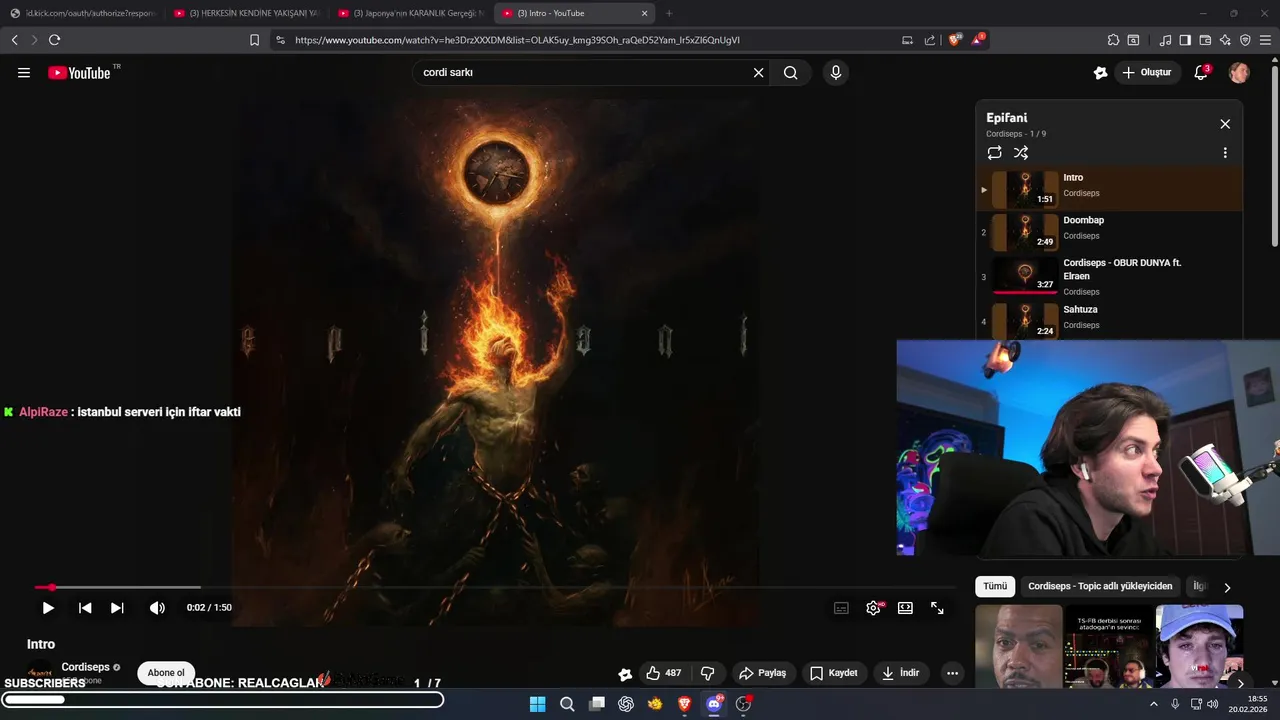The height and width of the screenshot is (720, 1280).
Task: Dislike the video
Action: (x=707, y=673)
